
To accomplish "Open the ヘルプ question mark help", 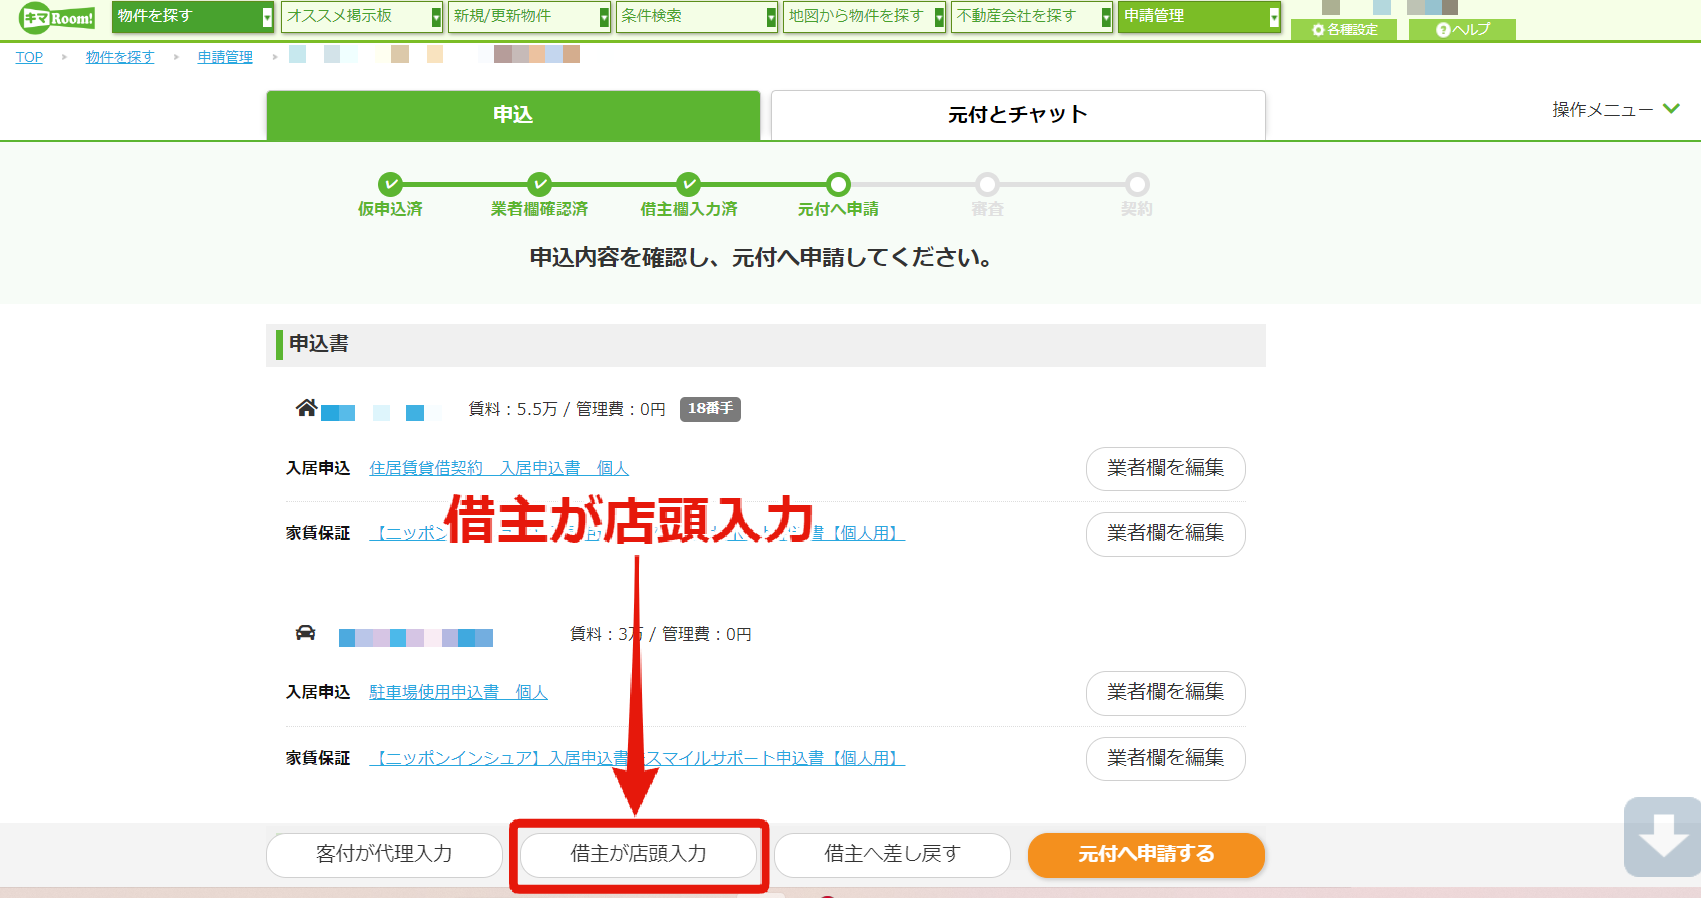I will [x=1462, y=30].
